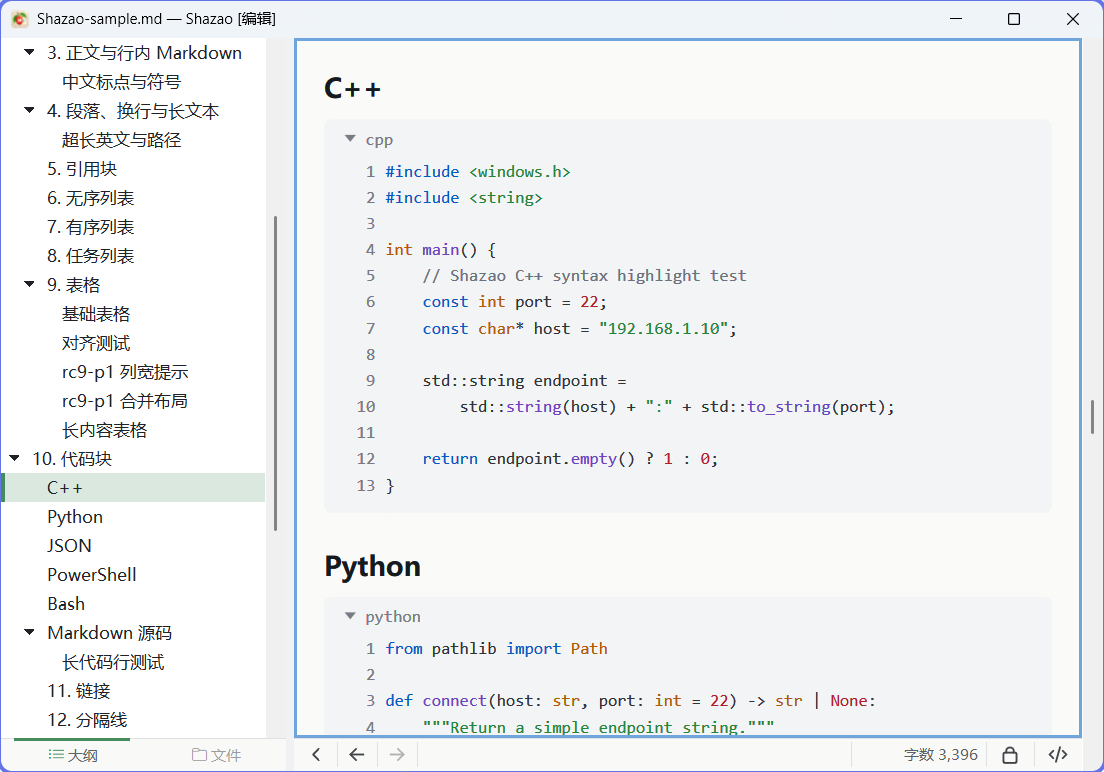1104x772 pixels.
Task: Go to 6. 无序列表 outline entry
Action: point(90,198)
